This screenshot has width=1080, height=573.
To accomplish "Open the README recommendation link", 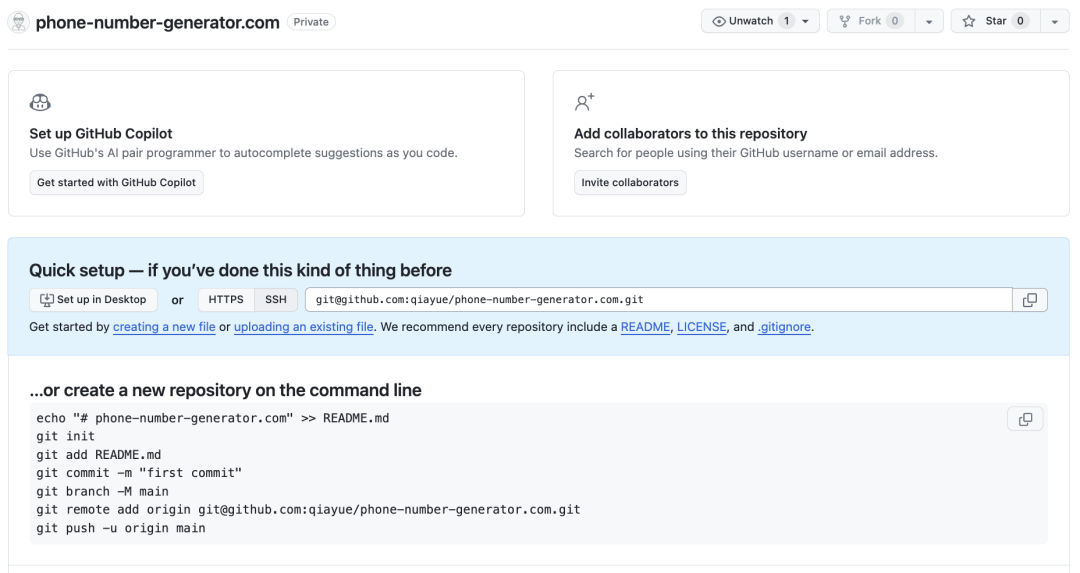I will (x=645, y=327).
